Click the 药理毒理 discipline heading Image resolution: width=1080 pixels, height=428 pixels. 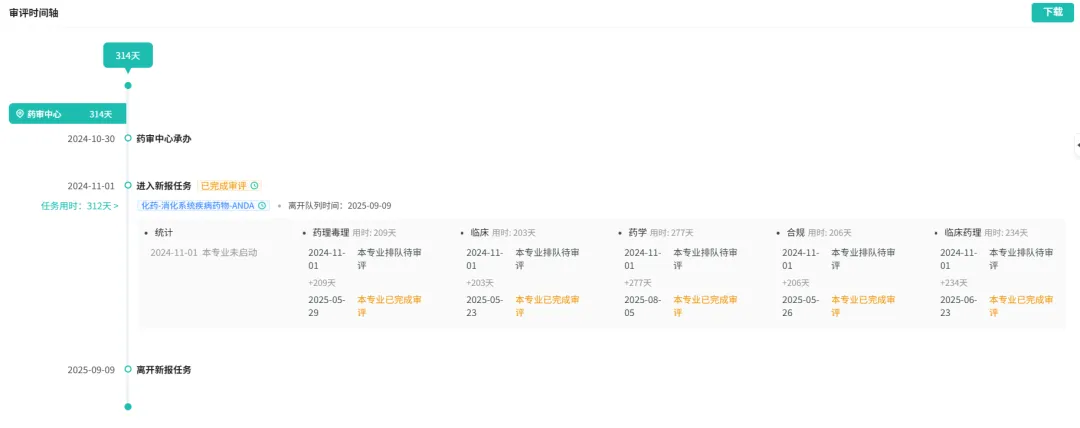330,232
